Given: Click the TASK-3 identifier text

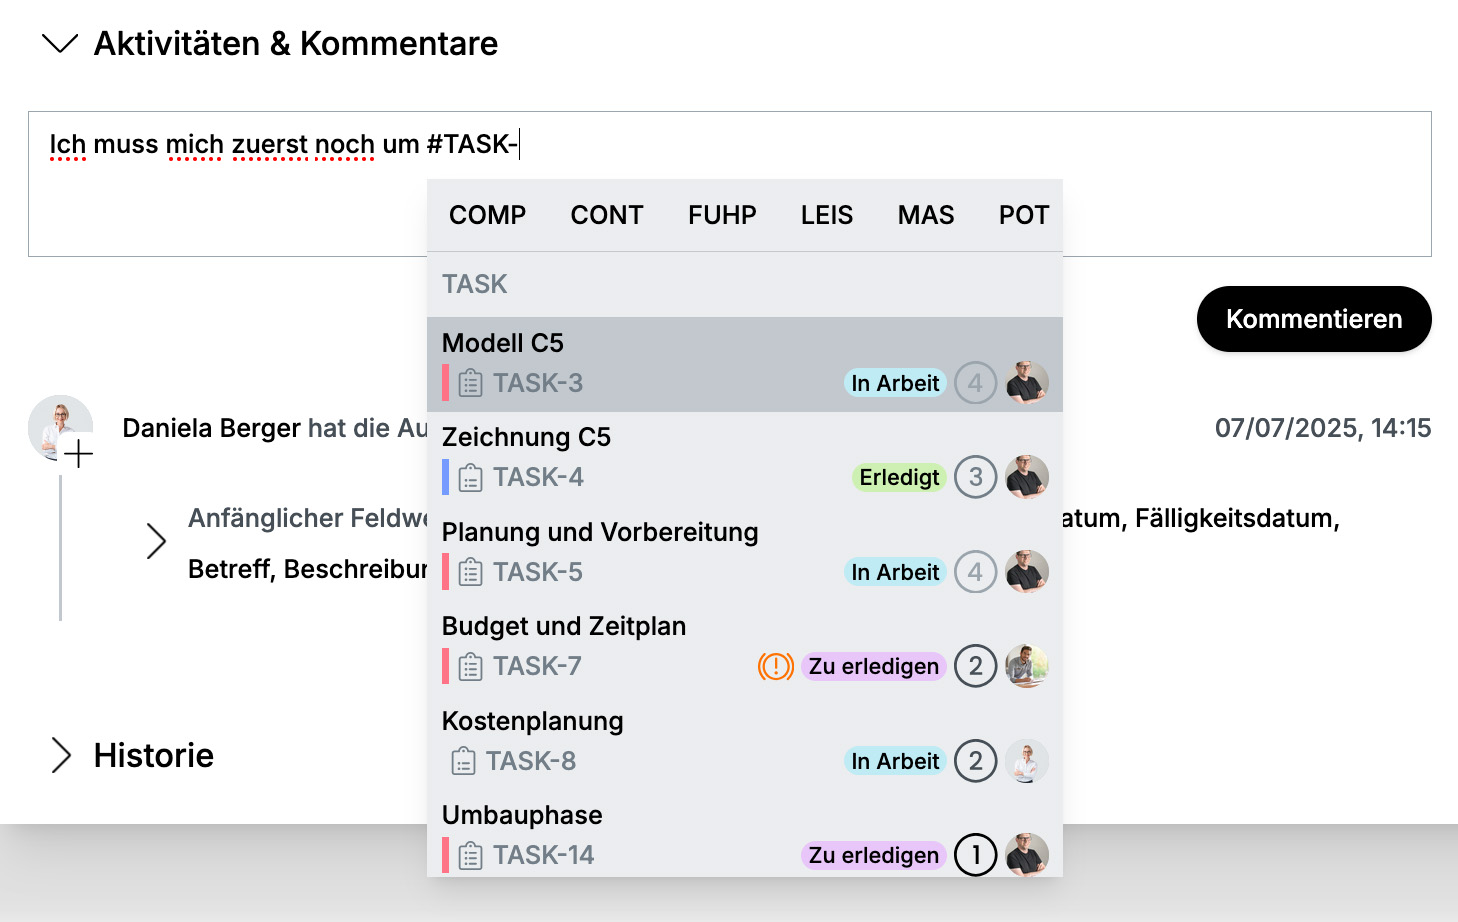Looking at the screenshot, I should coord(538,383).
